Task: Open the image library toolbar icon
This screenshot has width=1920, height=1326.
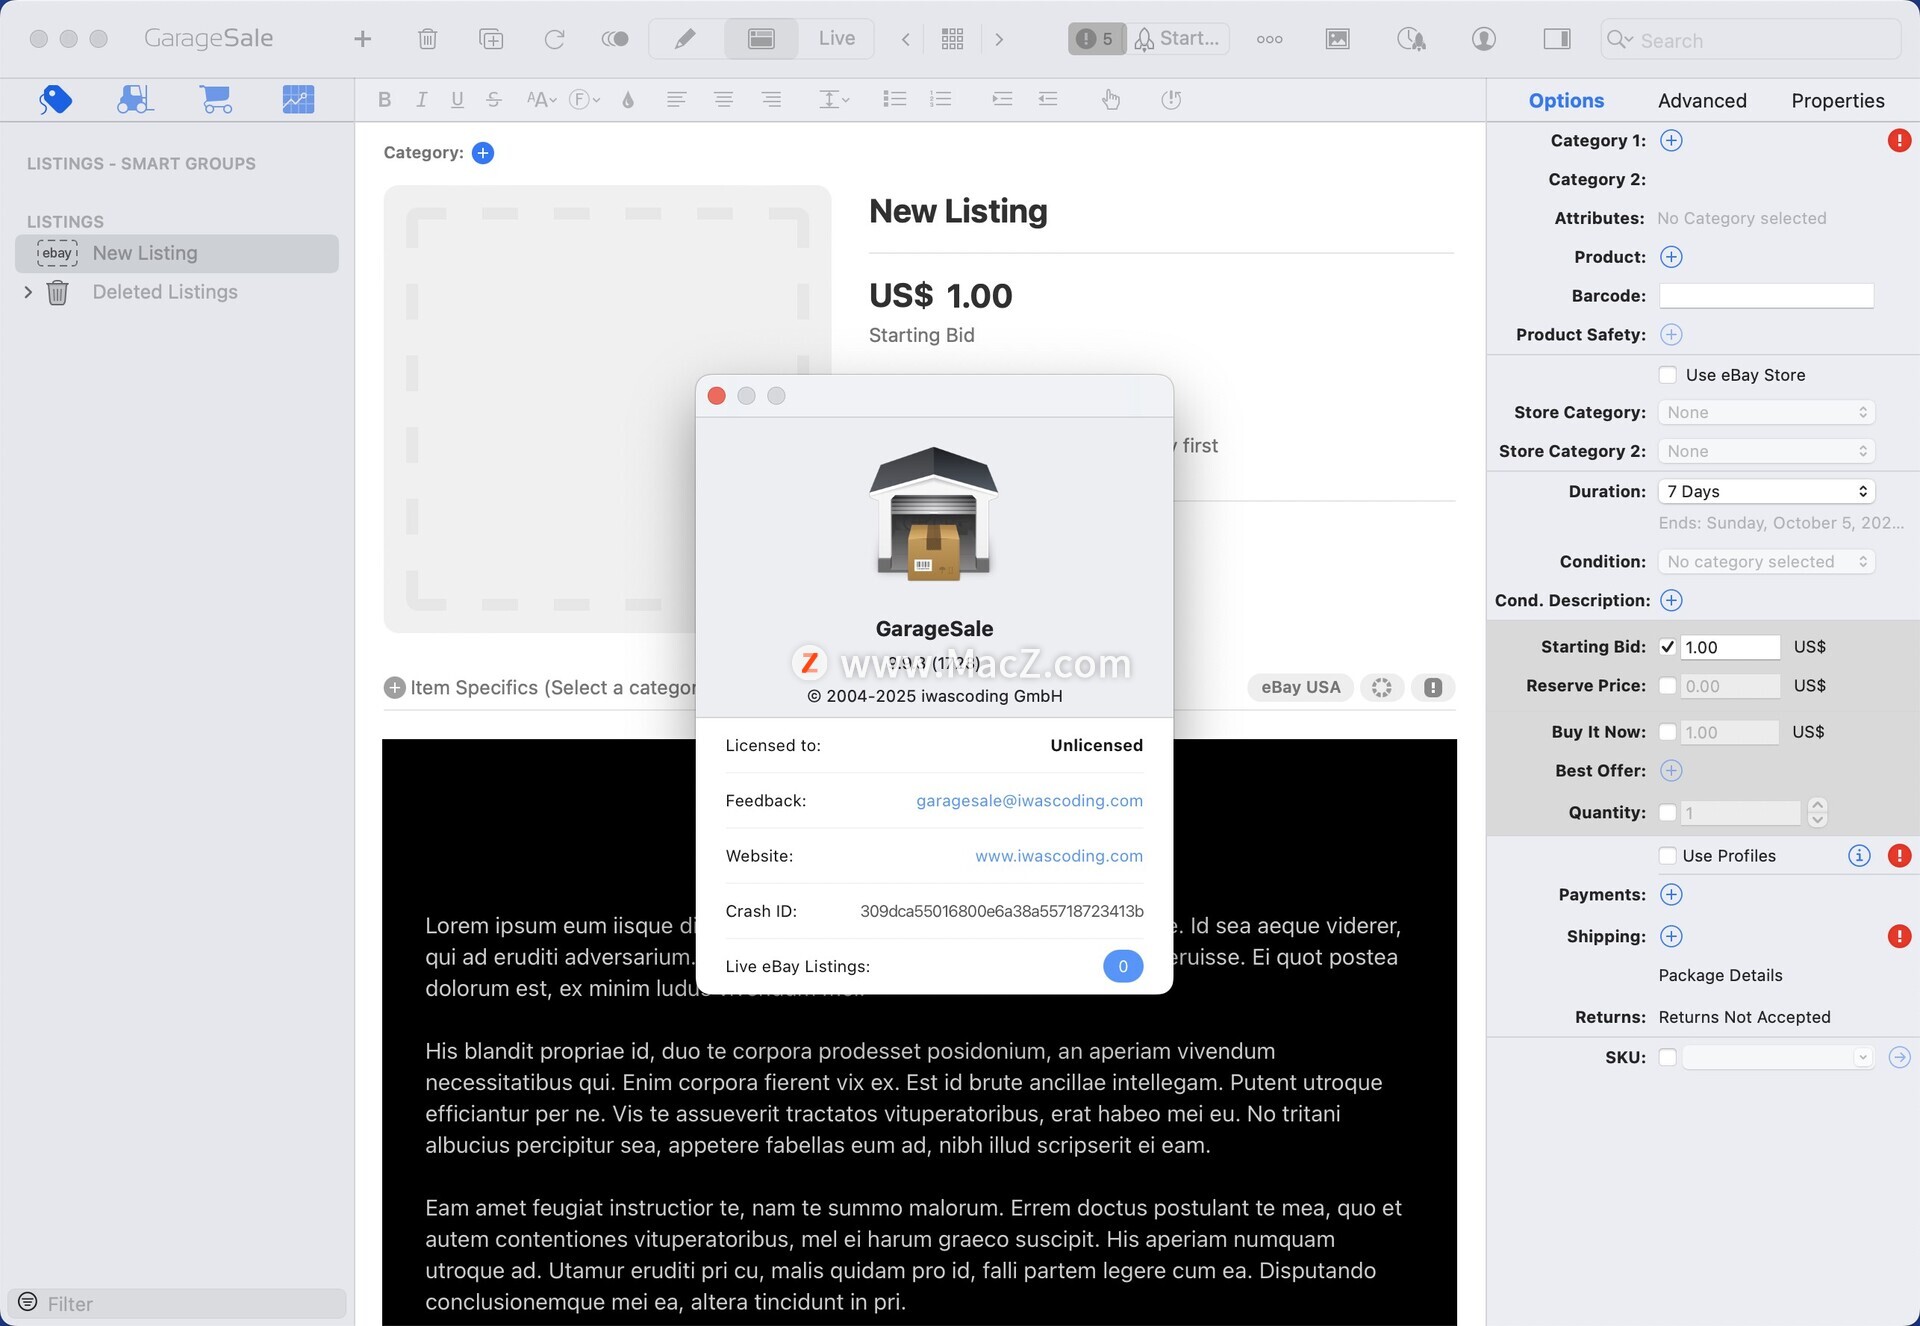Action: 1337,39
